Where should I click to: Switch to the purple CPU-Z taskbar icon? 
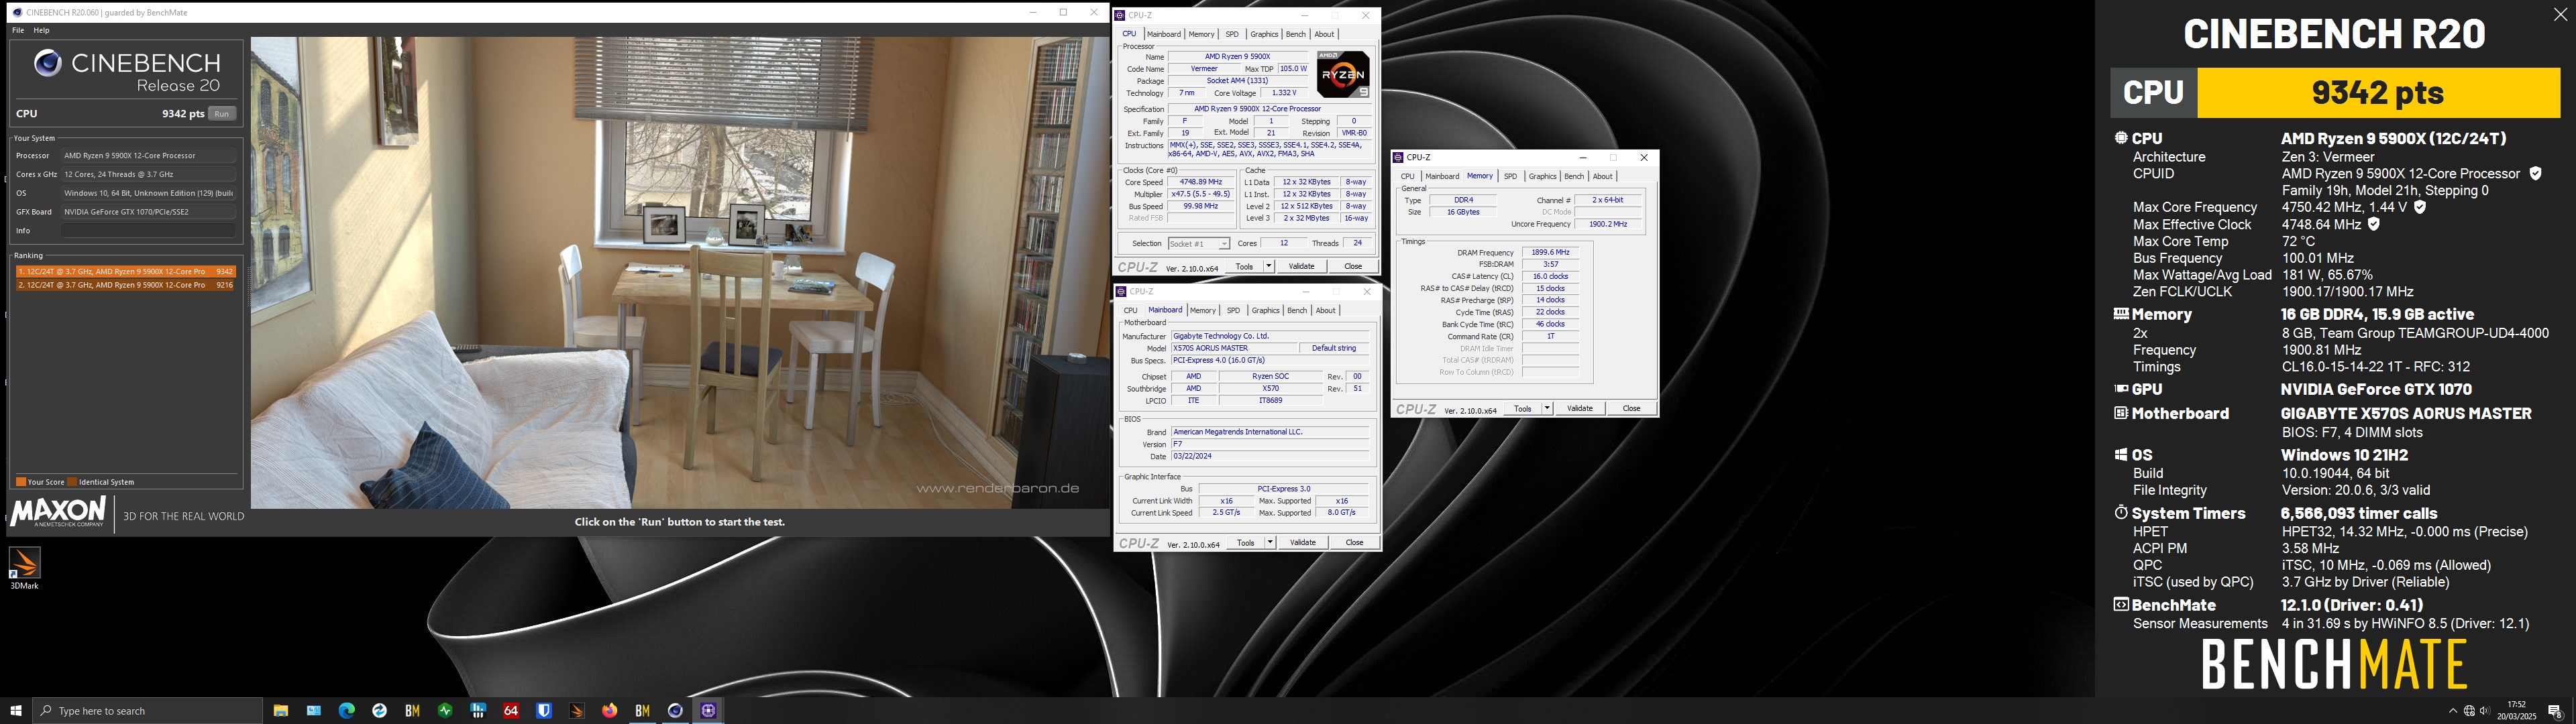(708, 711)
